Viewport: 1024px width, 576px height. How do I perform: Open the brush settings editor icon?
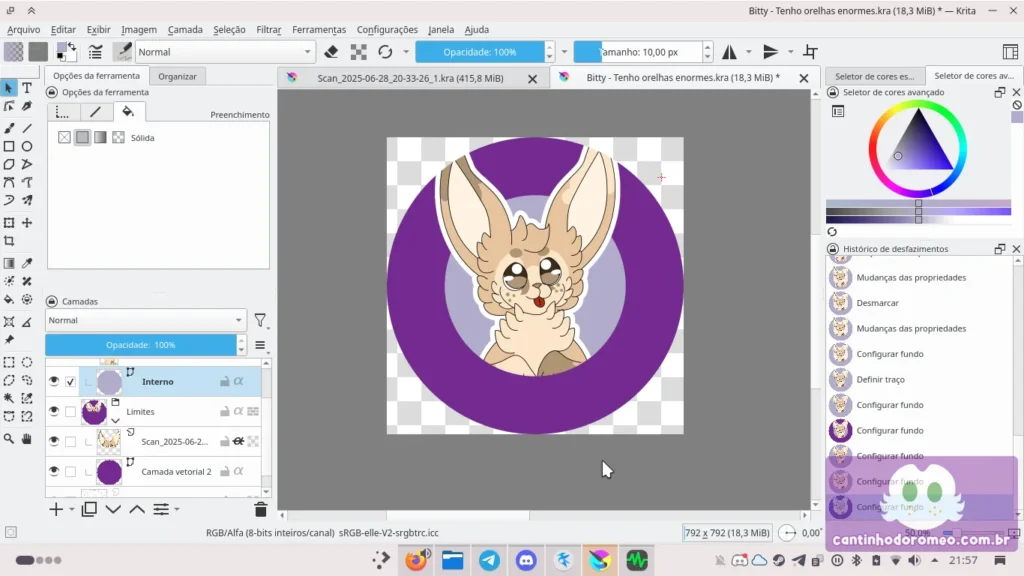(95, 52)
